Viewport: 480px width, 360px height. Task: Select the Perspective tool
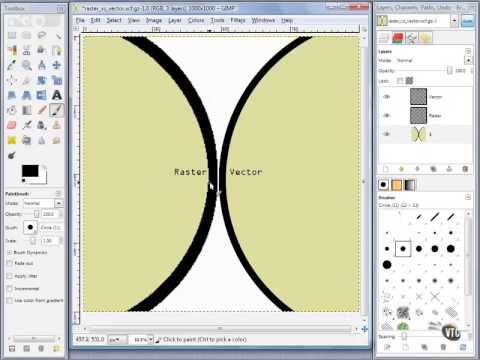click(x=27, y=95)
